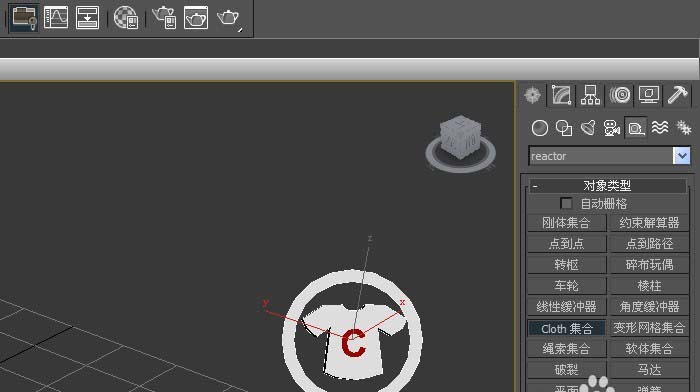Select the Cameras category icon
Image resolution: width=700 pixels, height=392 pixels.
(612, 128)
